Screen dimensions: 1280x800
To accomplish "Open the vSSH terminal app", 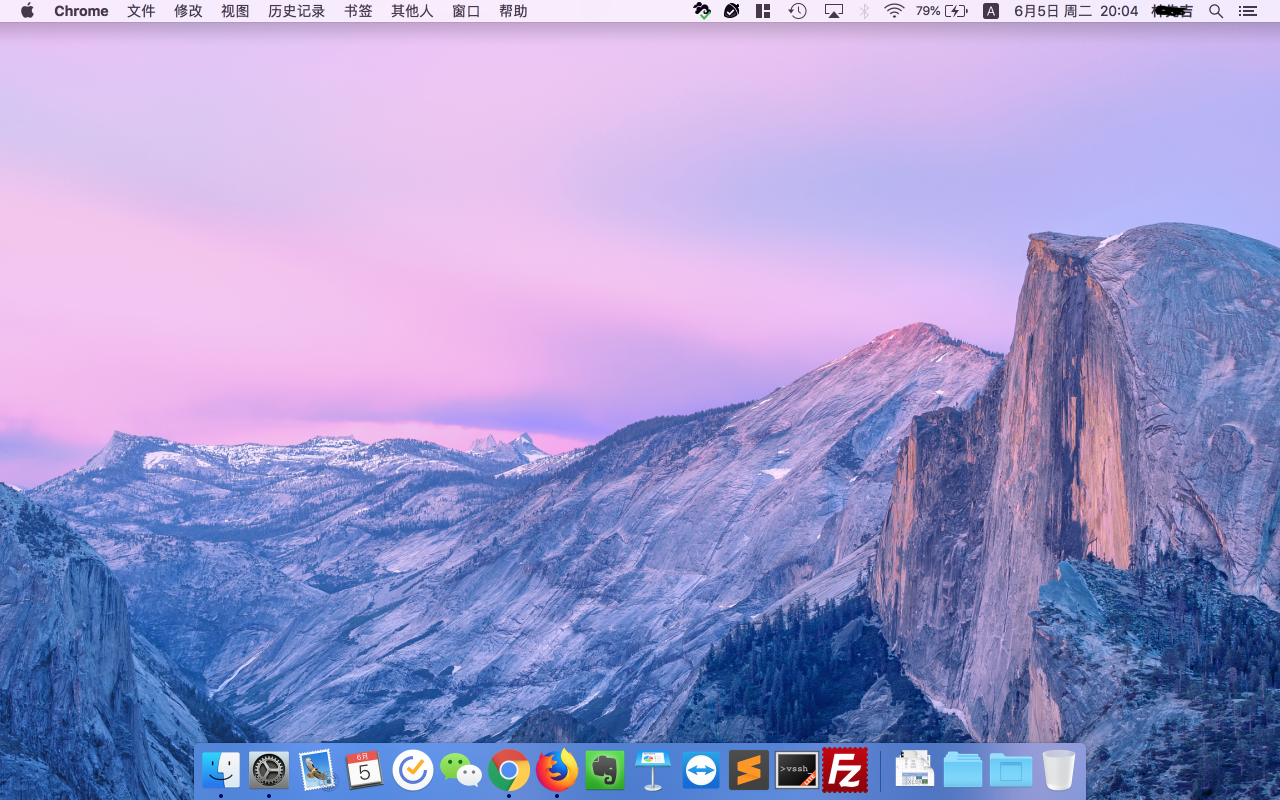I will pos(797,770).
